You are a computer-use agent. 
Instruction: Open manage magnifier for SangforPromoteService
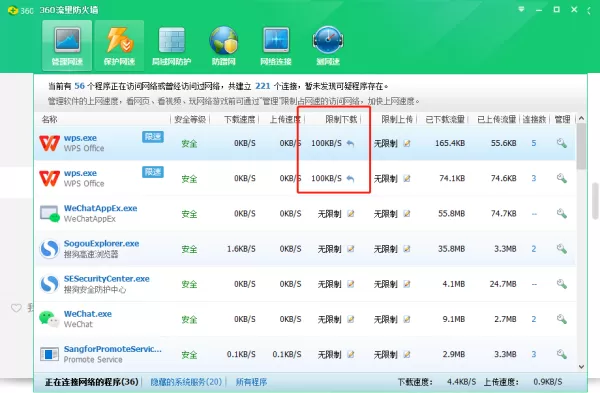[562, 355]
